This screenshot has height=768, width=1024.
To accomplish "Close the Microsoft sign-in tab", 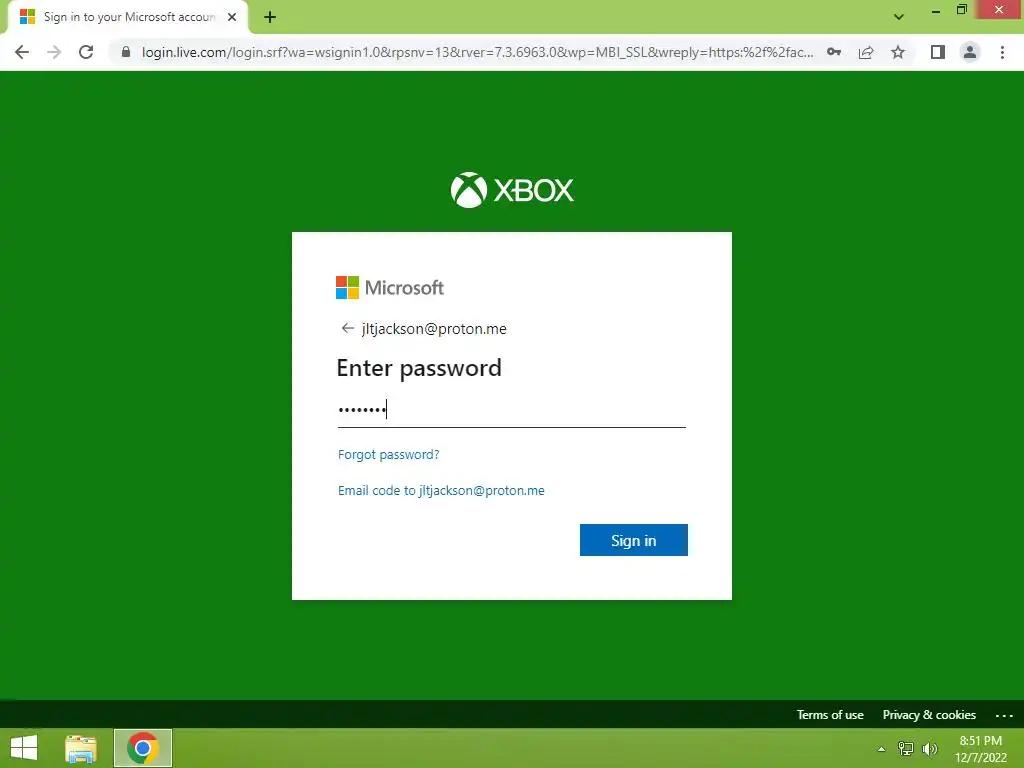I will coord(232,17).
